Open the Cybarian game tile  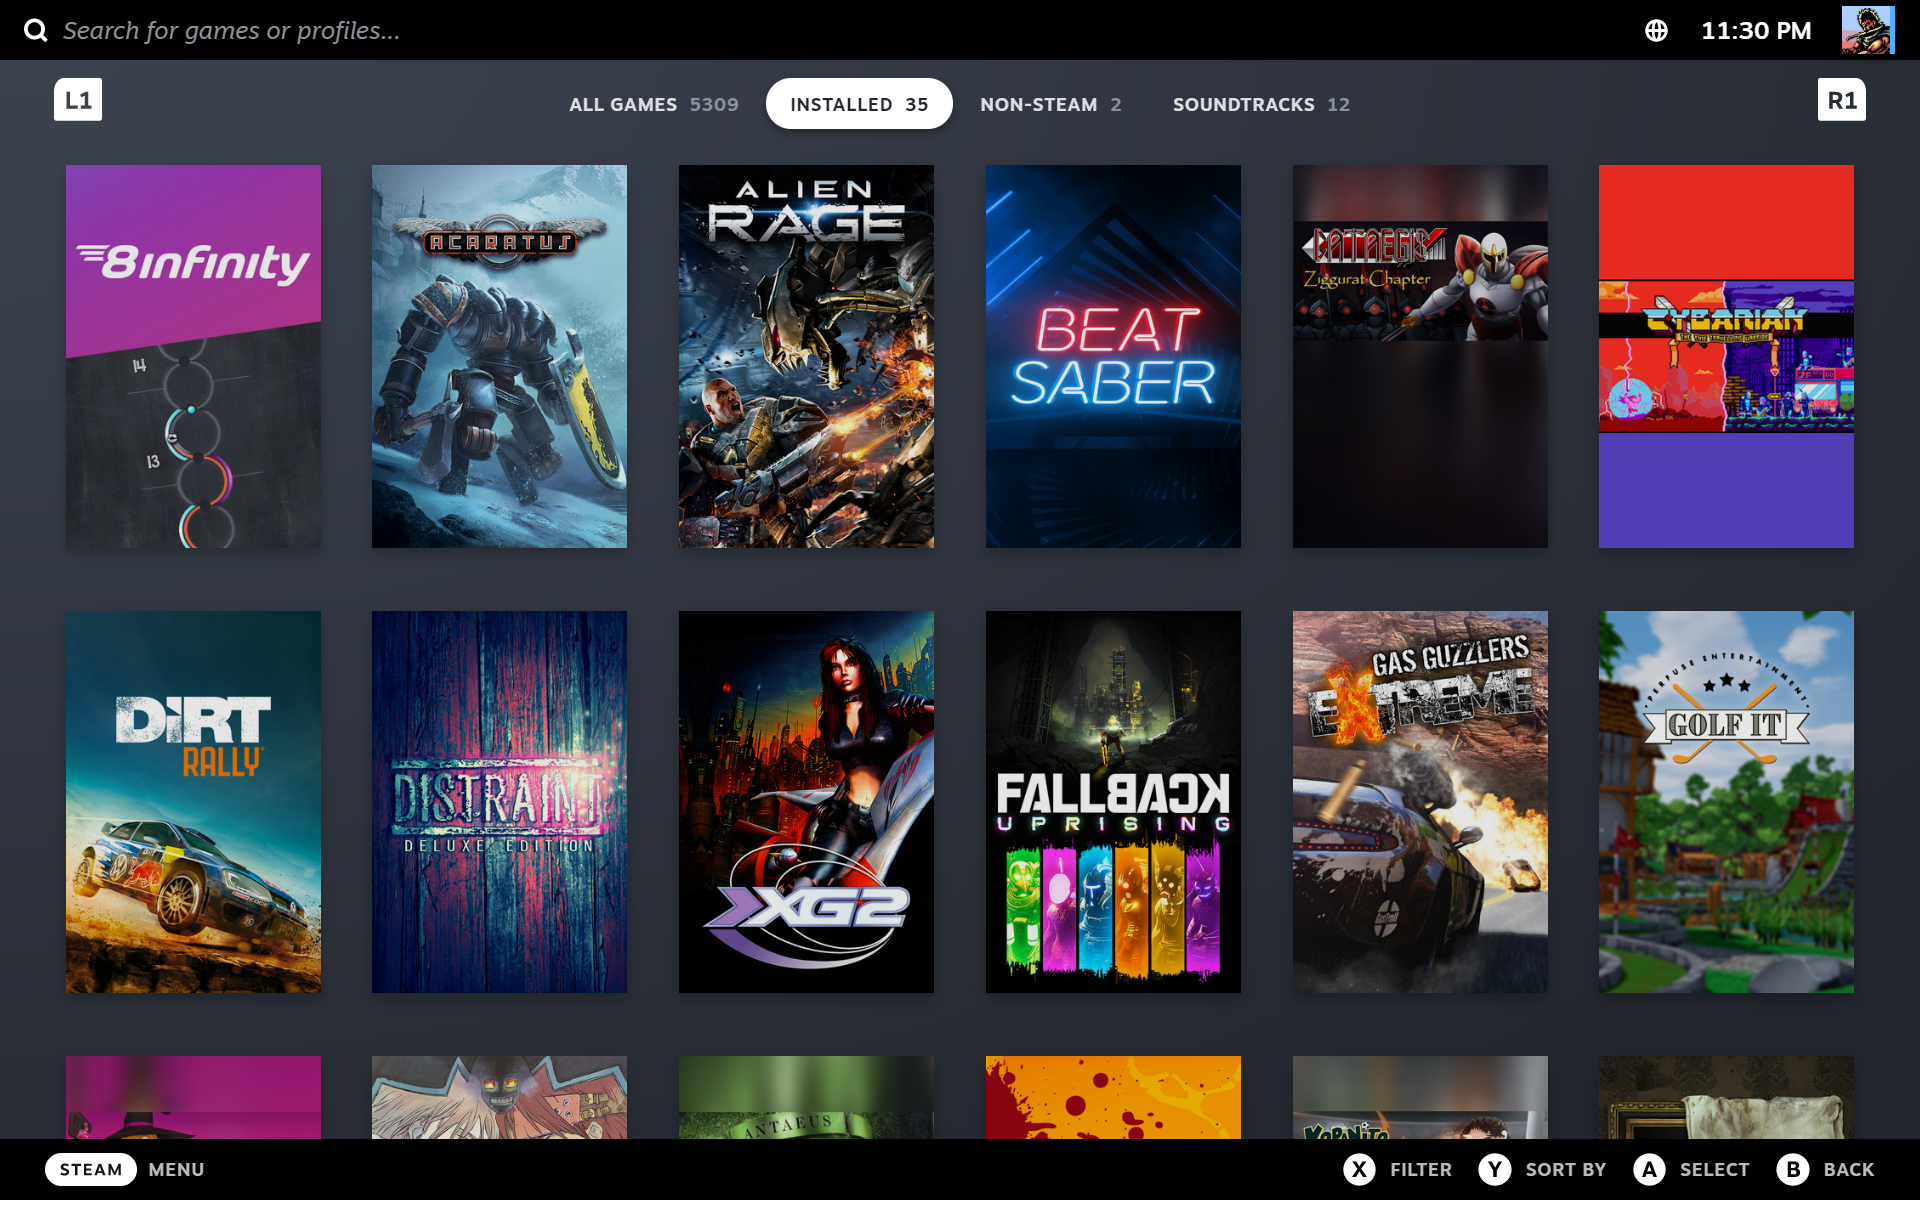1726,356
